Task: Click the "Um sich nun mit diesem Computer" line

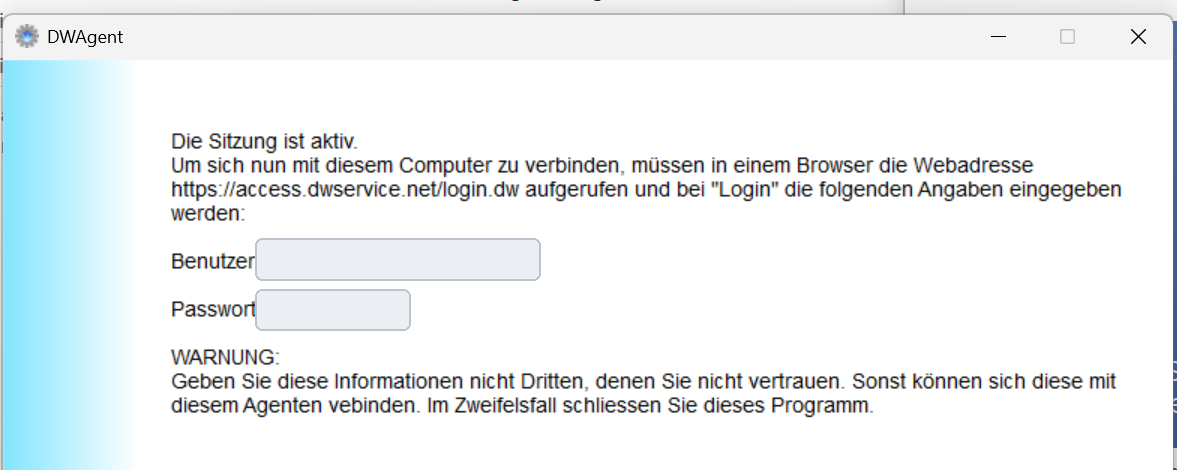Action: (x=602, y=164)
